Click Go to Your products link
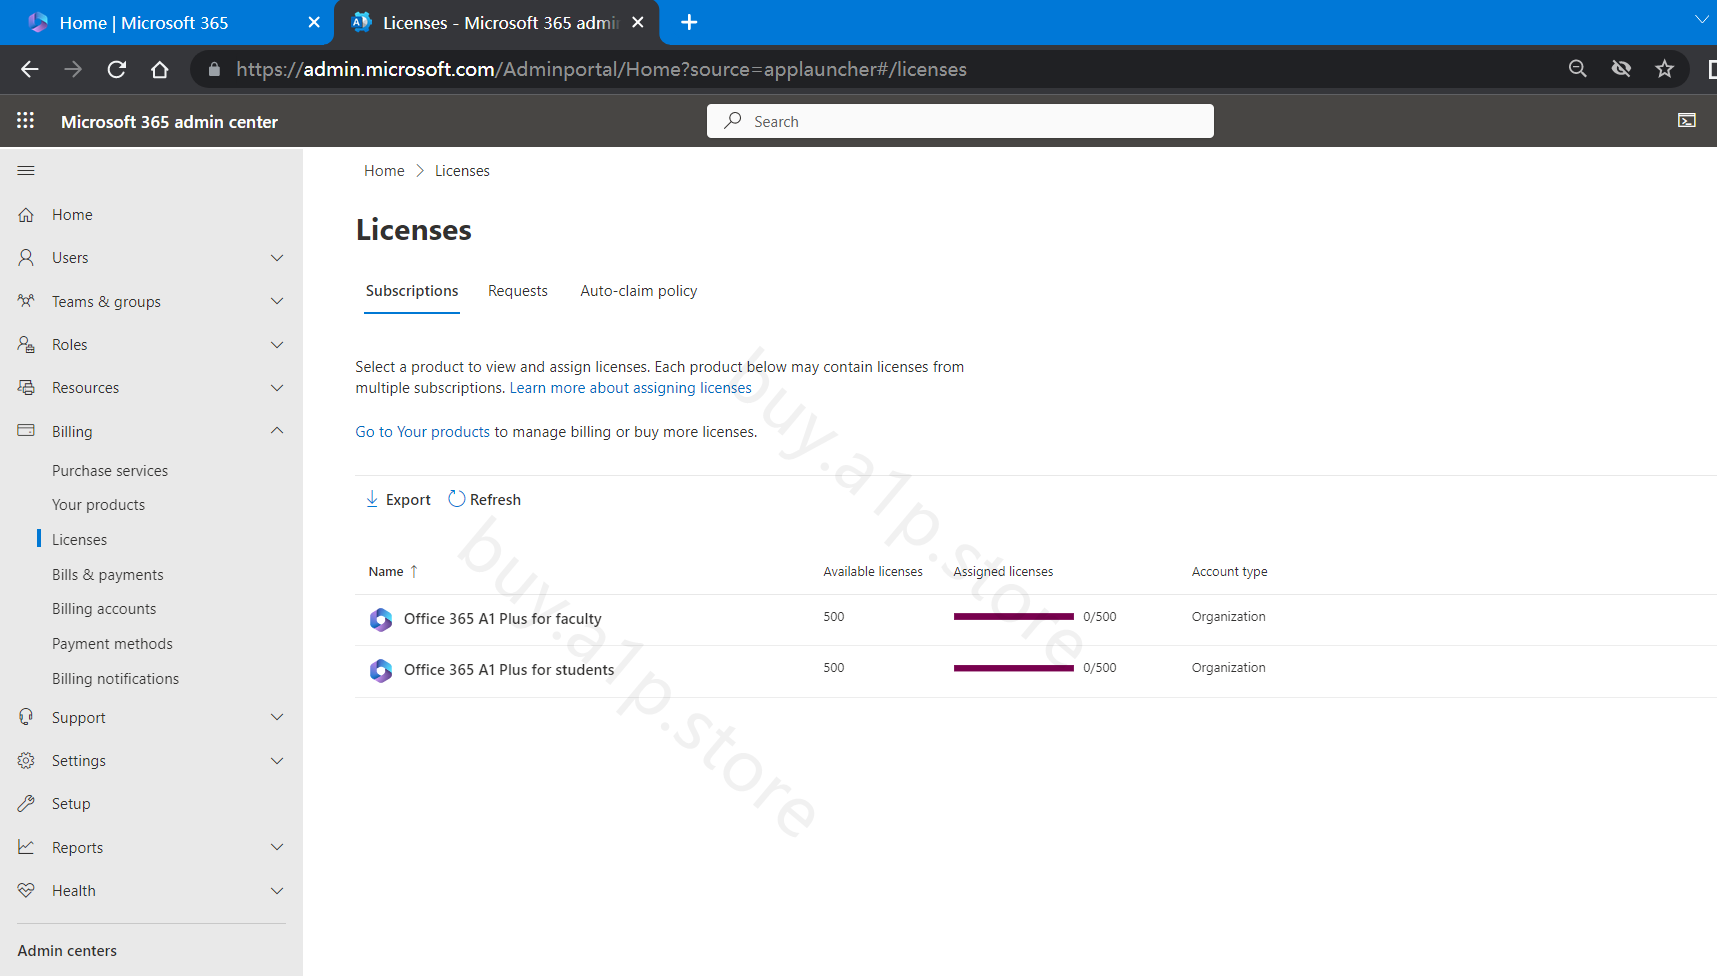Screen dimensions: 1717x976 point(423,432)
